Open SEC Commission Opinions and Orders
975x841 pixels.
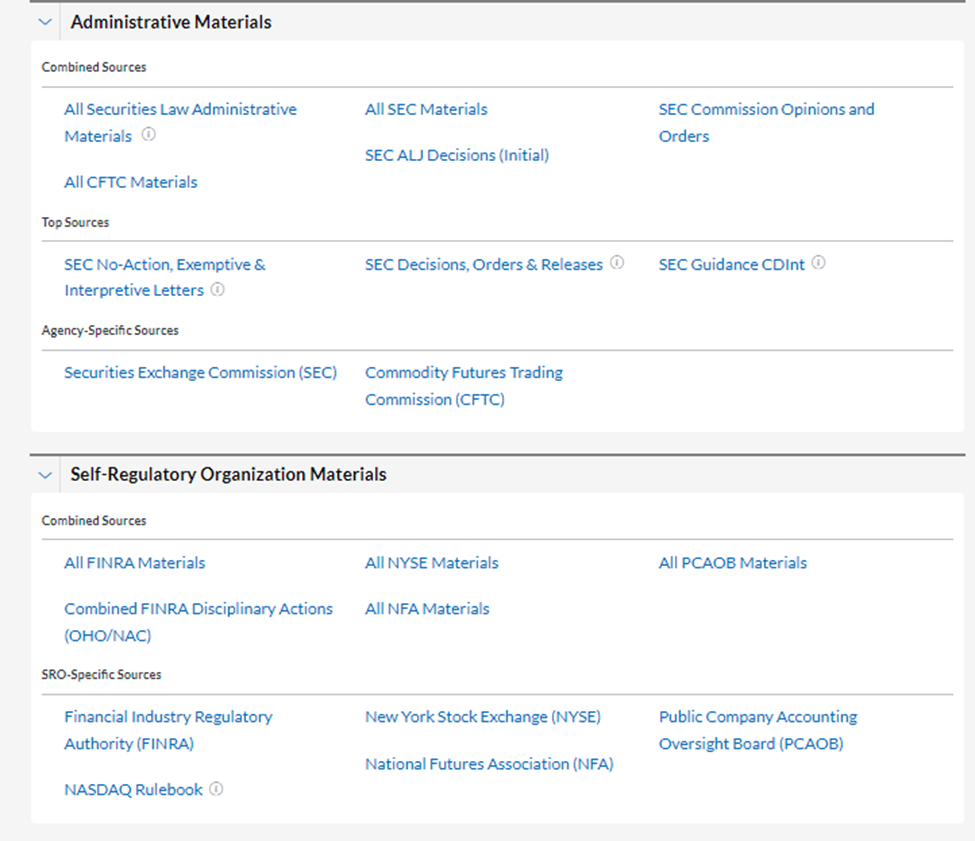point(766,122)
